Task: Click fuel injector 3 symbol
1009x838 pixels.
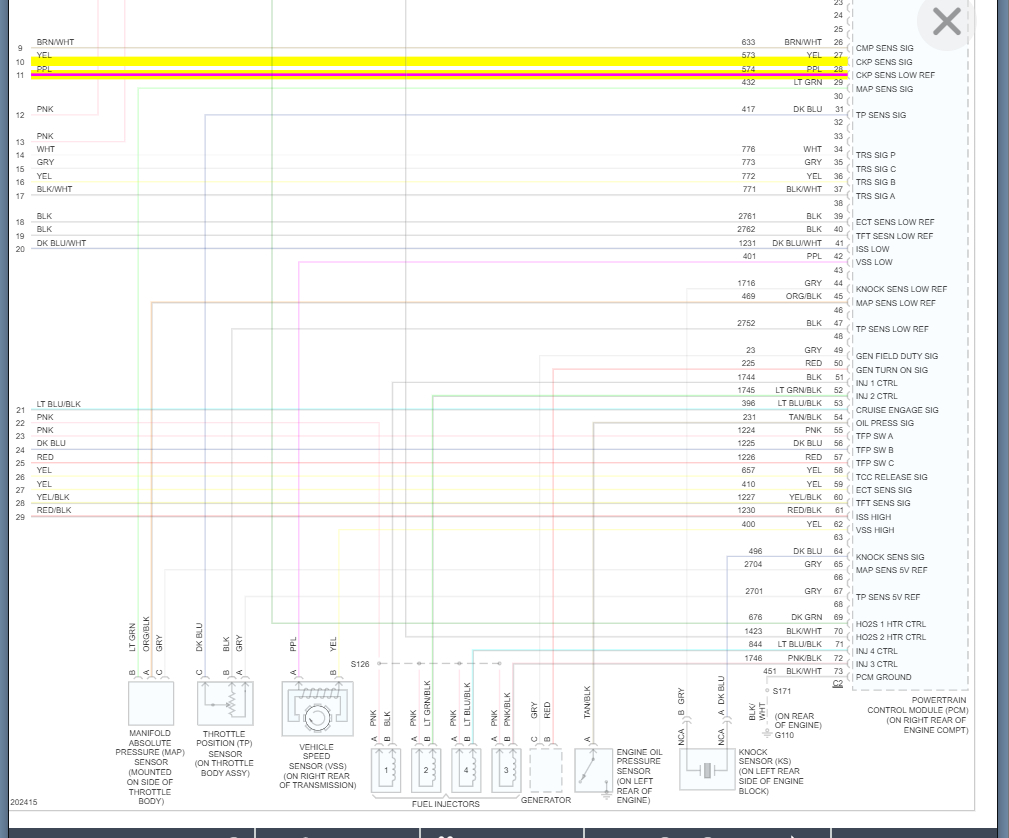Action: 506,770
